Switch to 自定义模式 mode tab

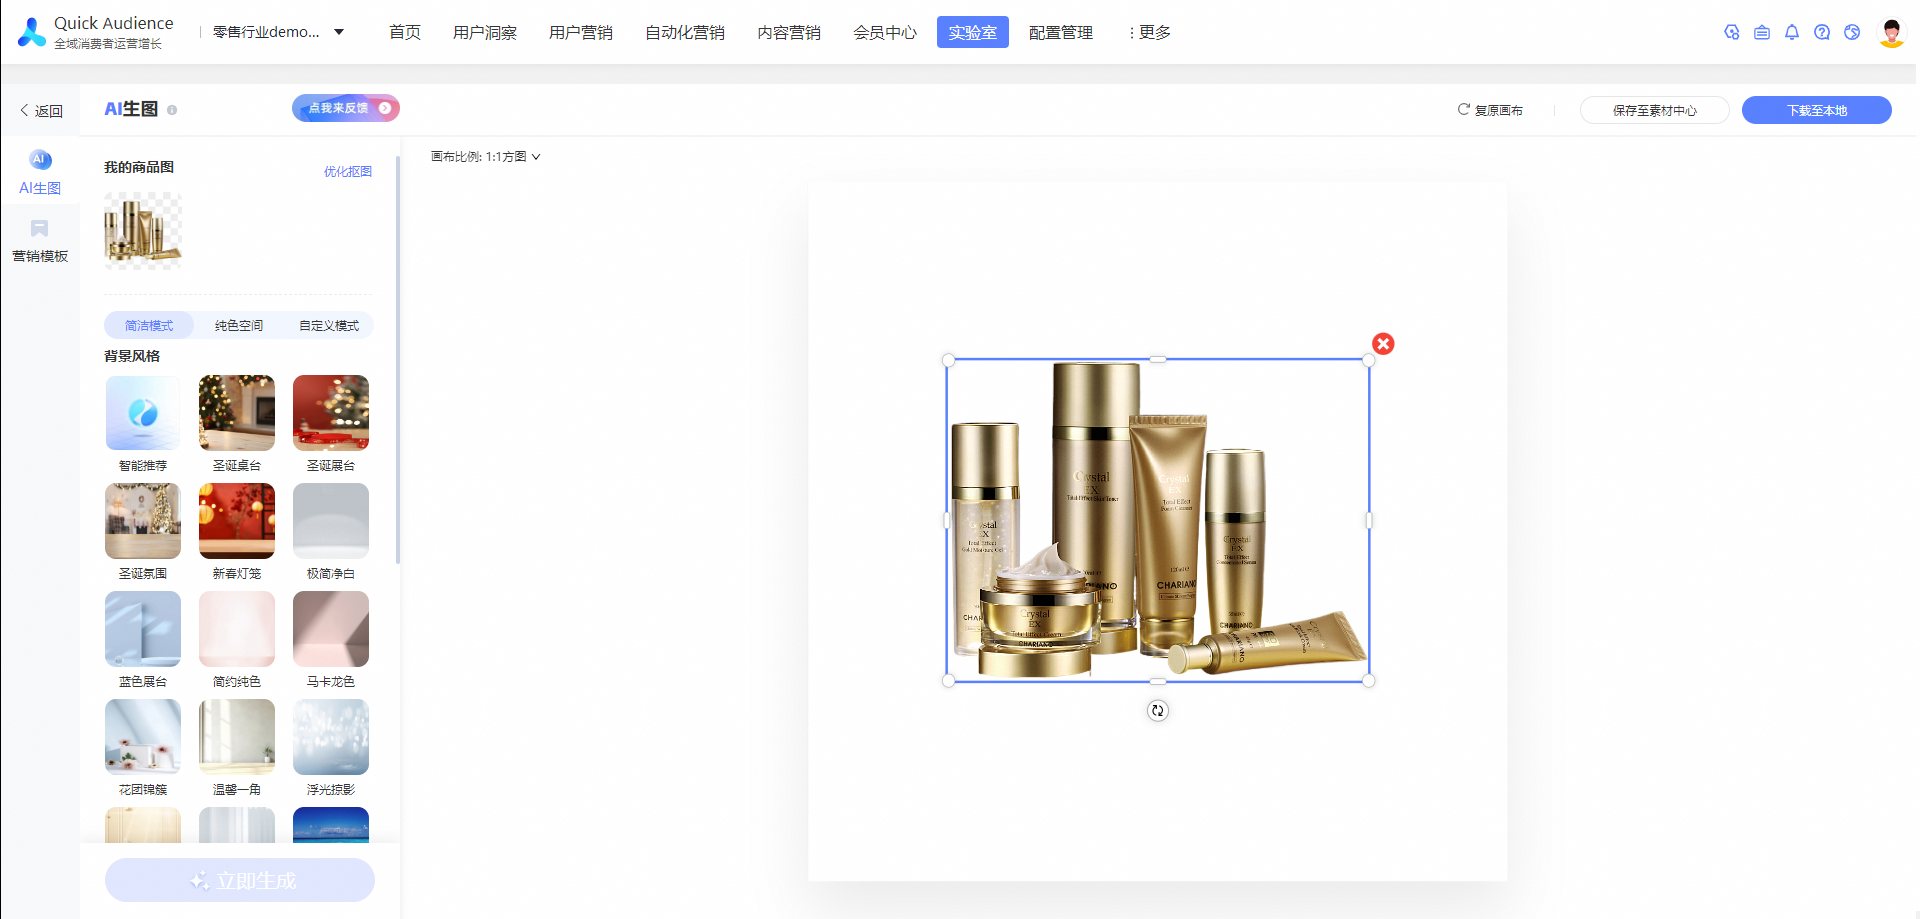click(329, 325)
